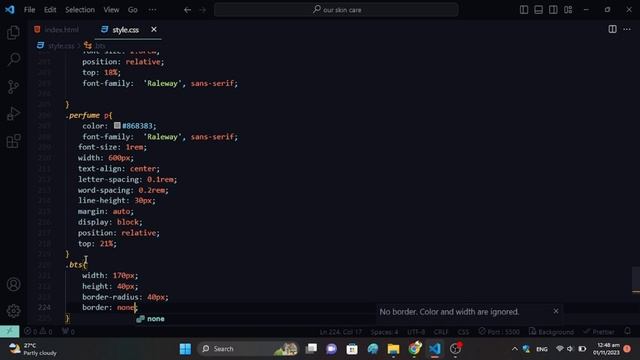The image size is (640, 360).
Task: Click the minimap scroll slider
Action: (x=636, y=280)
